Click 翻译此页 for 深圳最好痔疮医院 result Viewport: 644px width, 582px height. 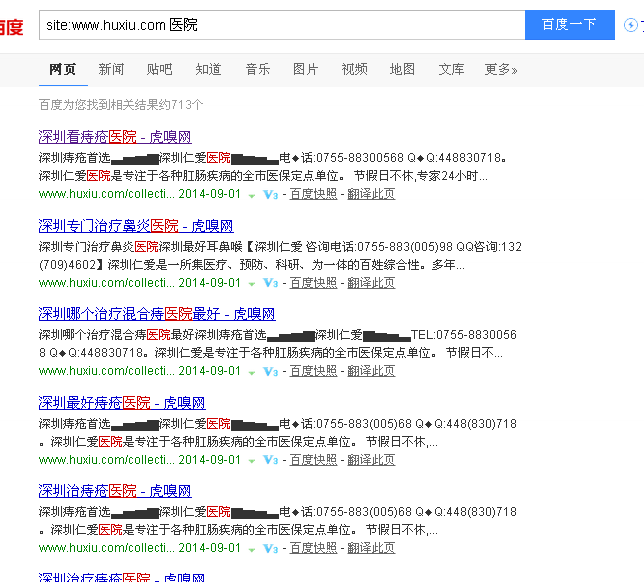(371, 460)
